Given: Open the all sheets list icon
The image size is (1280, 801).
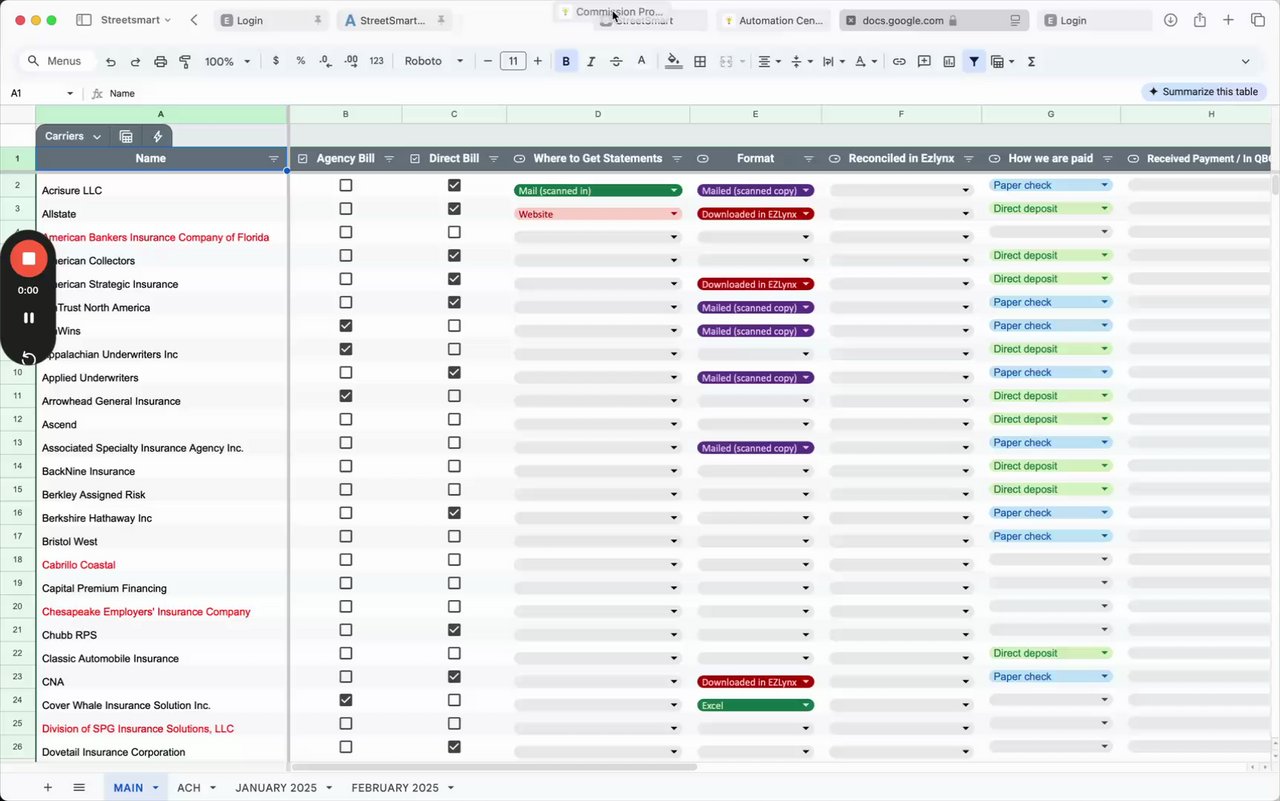Looking at the screenshot, I should (x=79, y=788).
